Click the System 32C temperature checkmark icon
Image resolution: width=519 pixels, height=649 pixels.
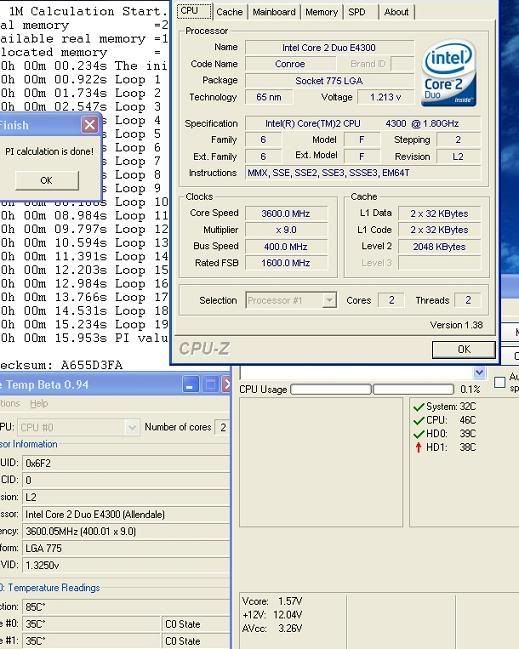pyautogui.click(x=418, y=407)
